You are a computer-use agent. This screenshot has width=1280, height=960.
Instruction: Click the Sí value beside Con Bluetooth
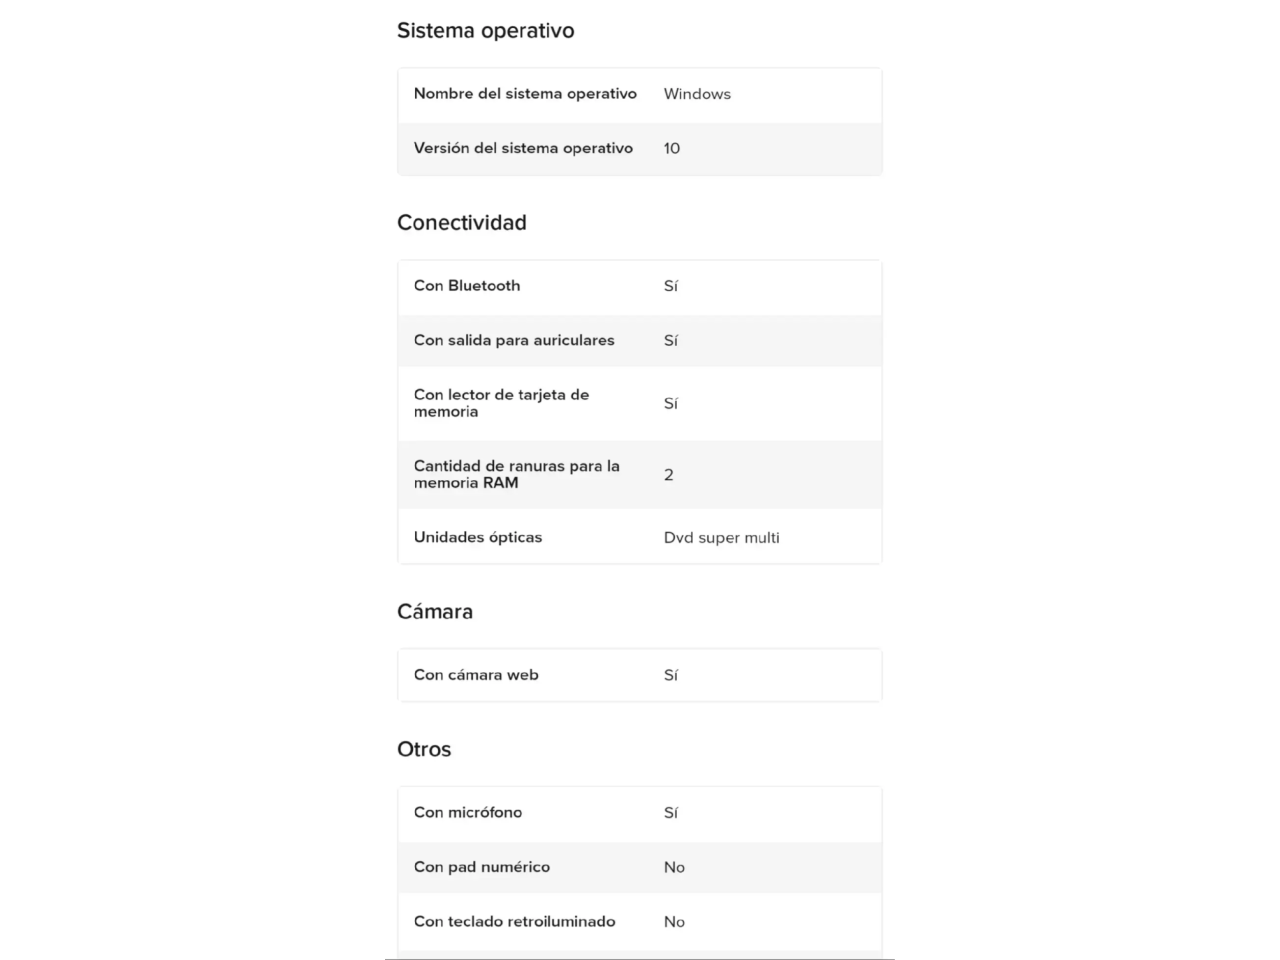tap(671, 286)
